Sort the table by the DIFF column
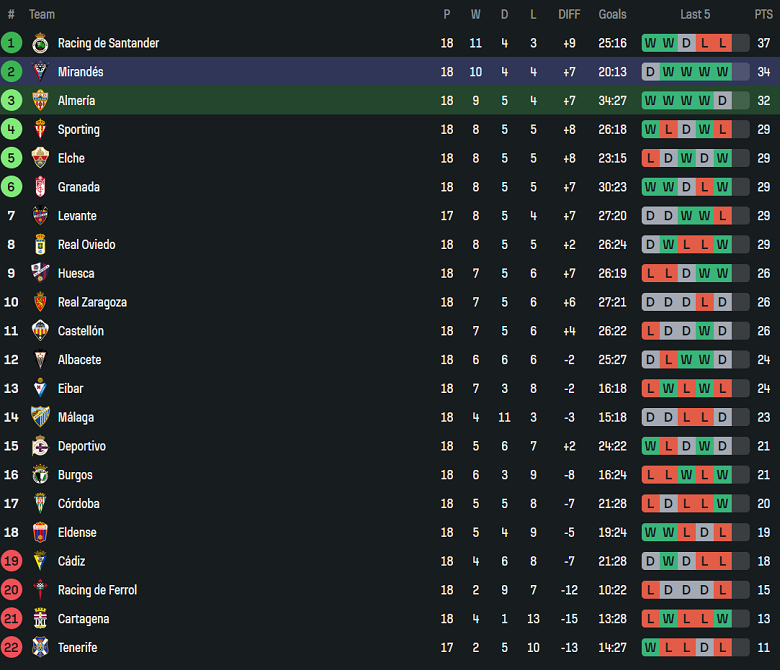 (x=569, y=14)
